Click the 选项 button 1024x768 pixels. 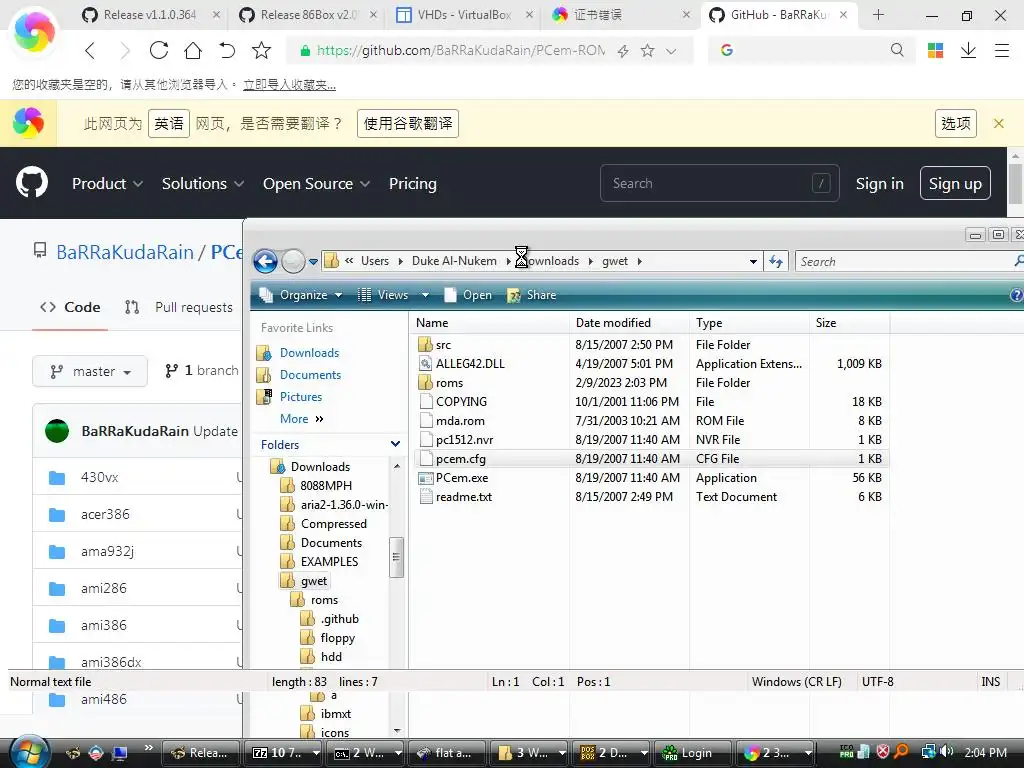pos(955,123)
